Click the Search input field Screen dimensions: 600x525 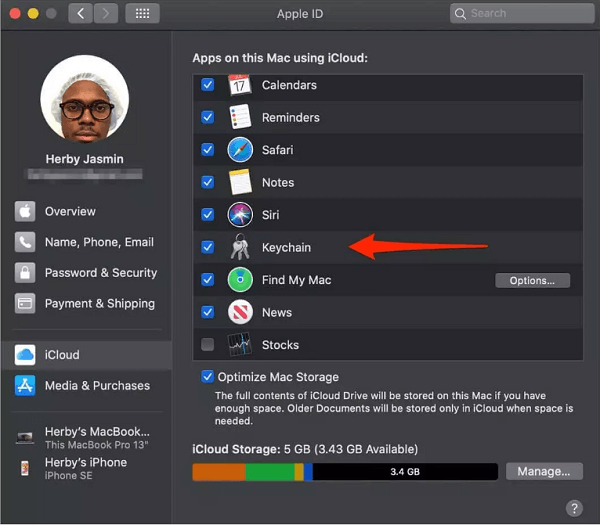click(x=522, y=14)
